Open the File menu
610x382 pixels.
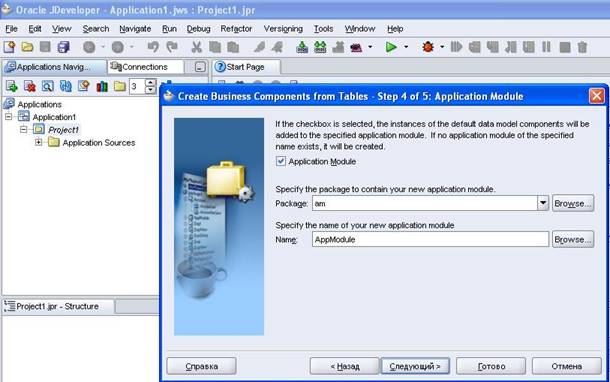tap(11, 29)
